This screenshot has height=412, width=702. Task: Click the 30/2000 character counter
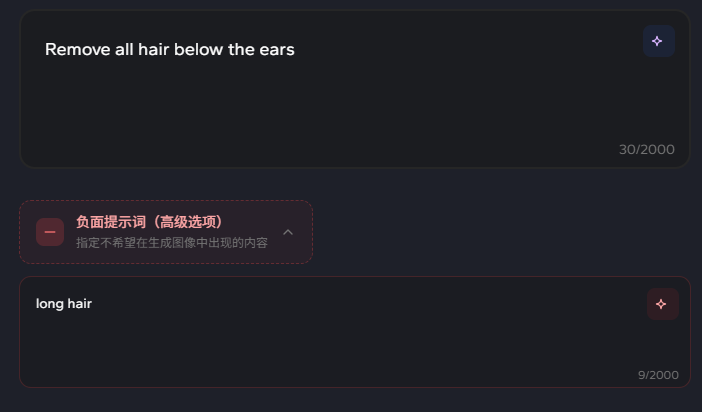pyautogui.click(x=646, y=150)
